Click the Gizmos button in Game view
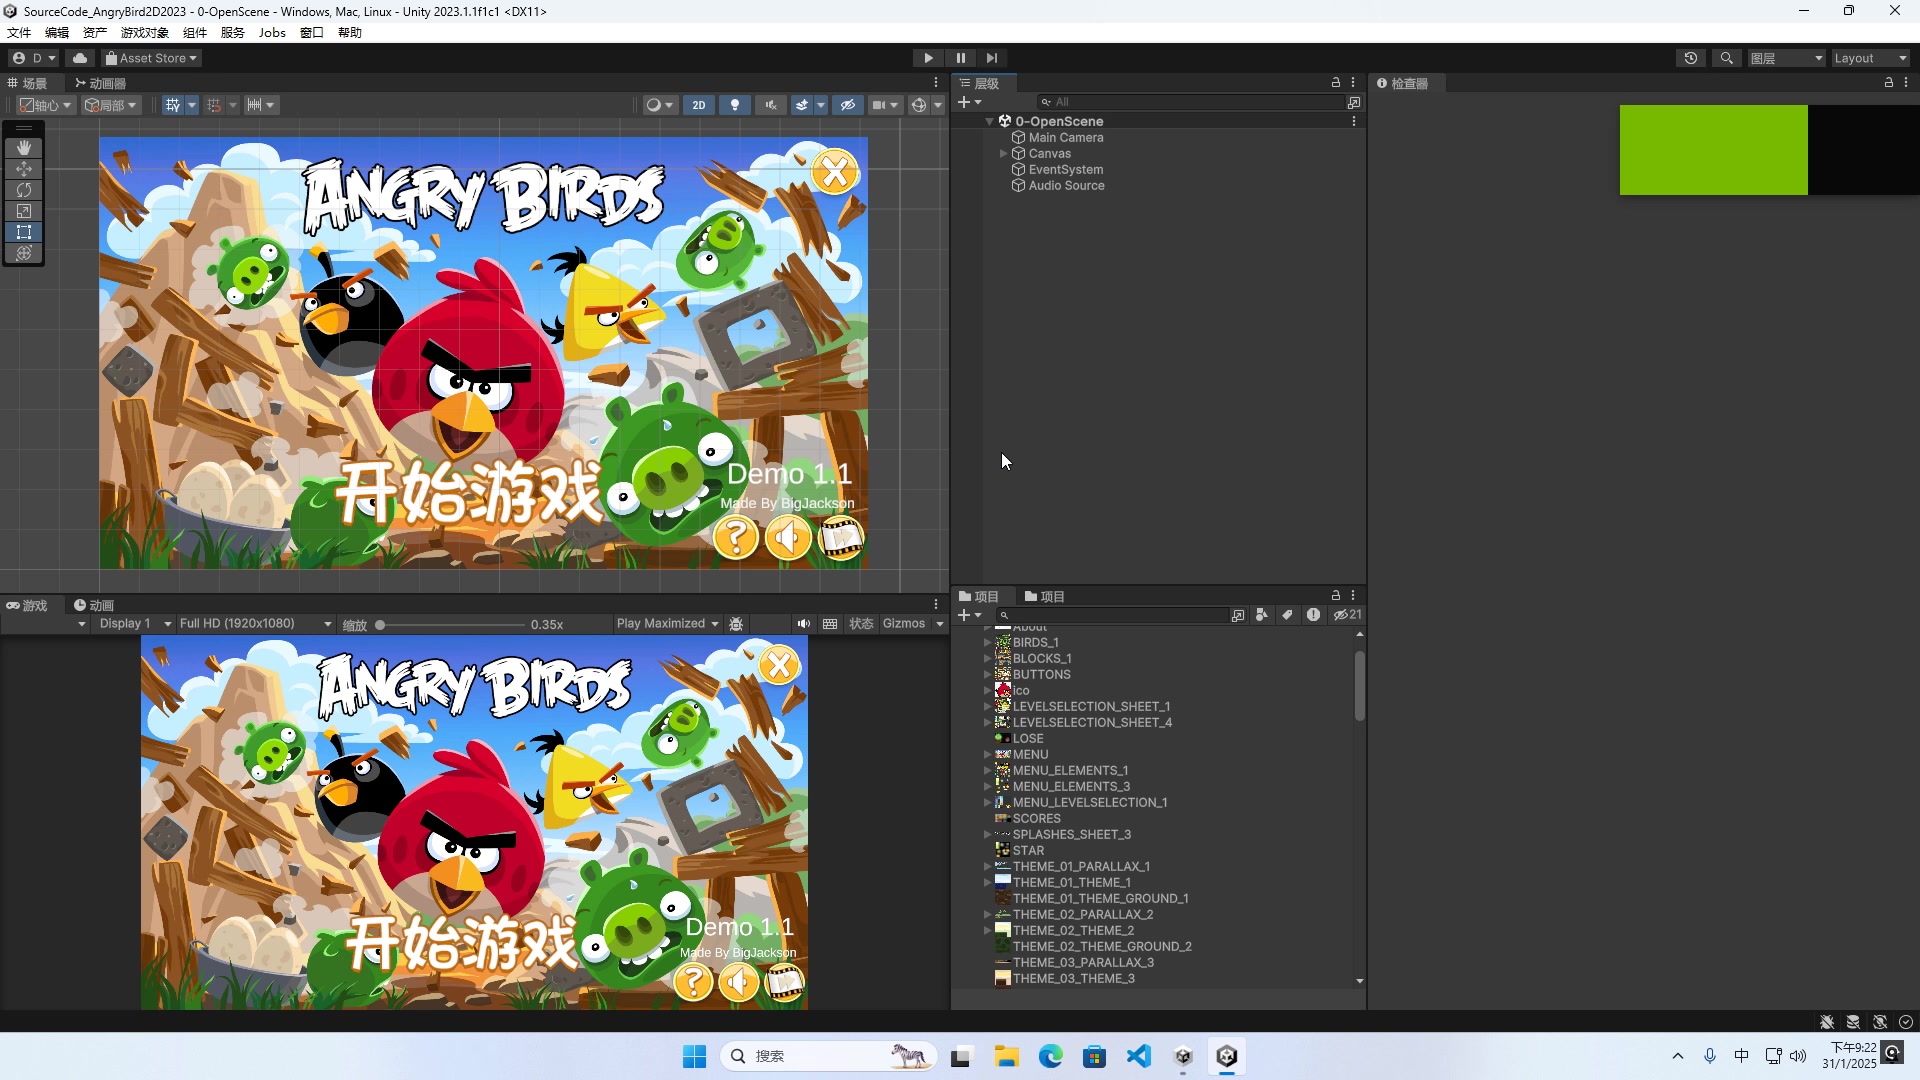Screen dimensions: 1920x1080 [x=904, y=624]
